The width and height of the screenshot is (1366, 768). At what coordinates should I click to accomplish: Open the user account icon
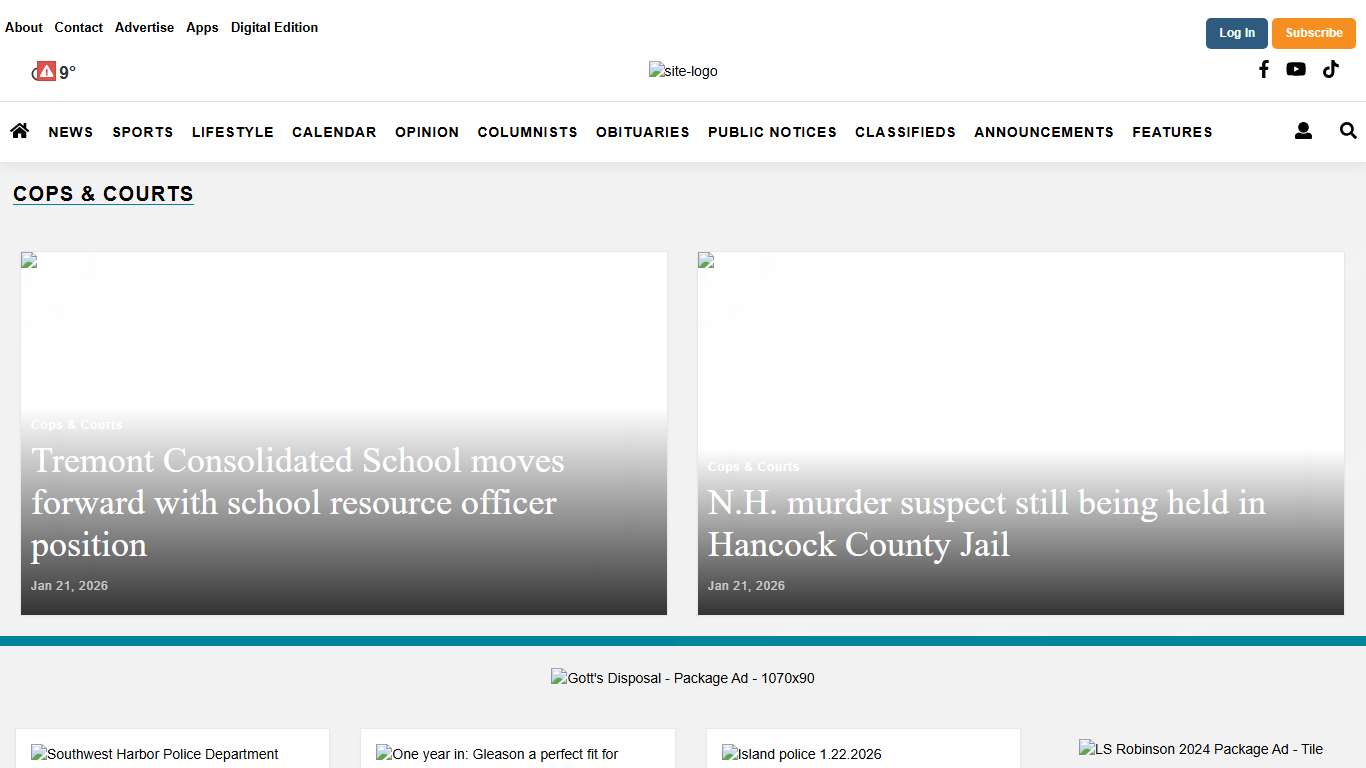coord(1303,130)
